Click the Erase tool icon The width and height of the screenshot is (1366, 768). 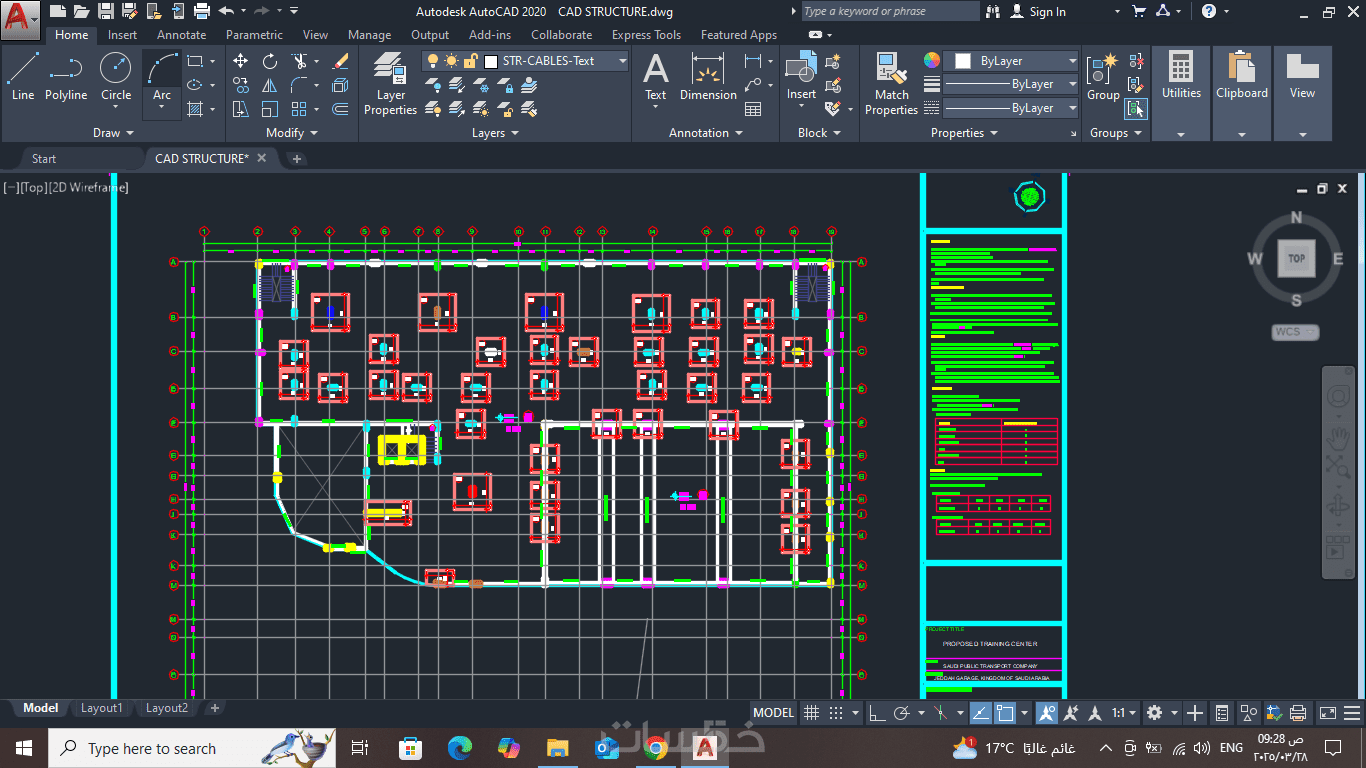click(x=340, y=61)
